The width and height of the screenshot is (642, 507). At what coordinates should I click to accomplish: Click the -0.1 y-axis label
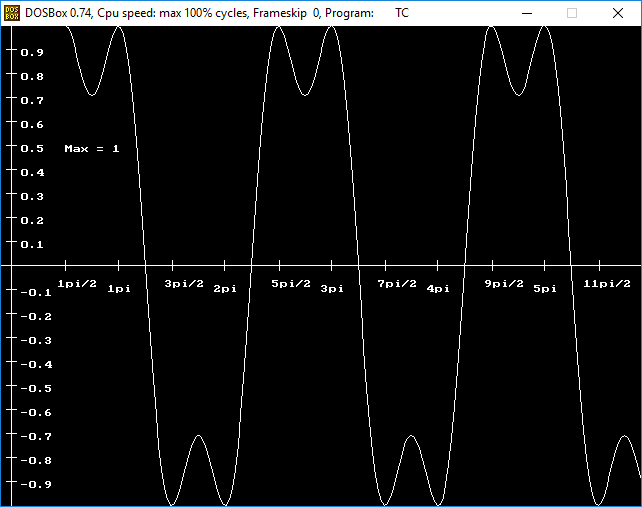(x=36, y=292)
